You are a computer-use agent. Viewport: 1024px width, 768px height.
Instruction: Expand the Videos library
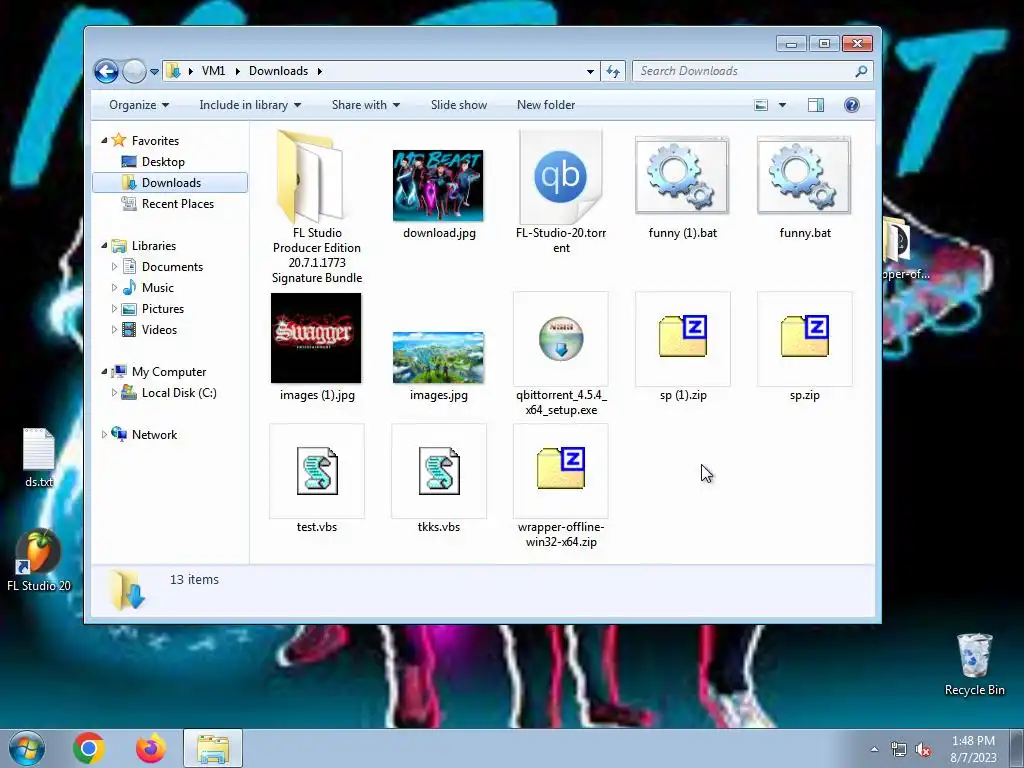pos(114,330)
